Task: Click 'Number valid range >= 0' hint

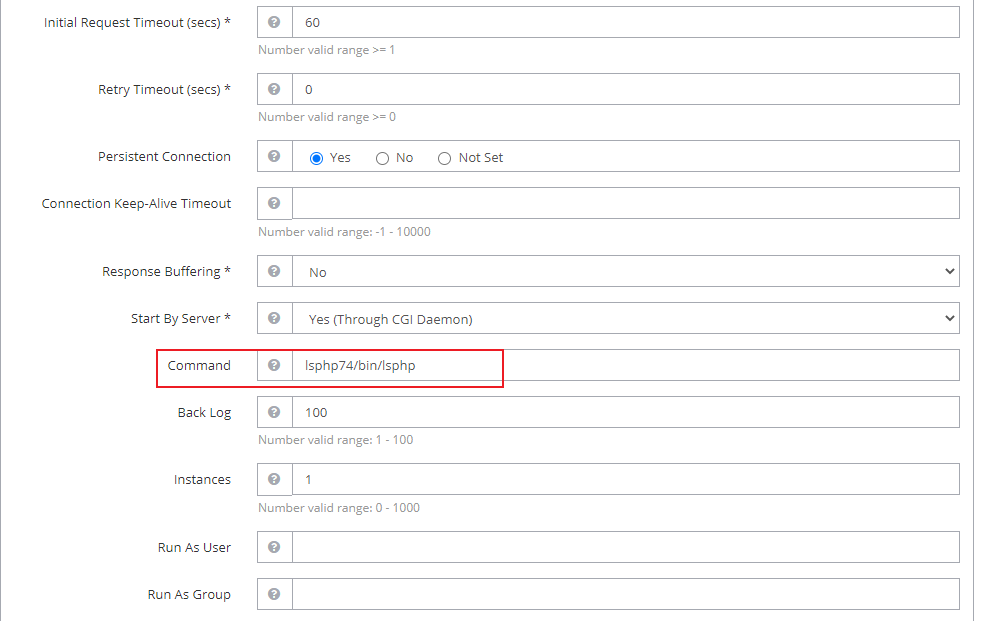Action: (x=327, y=117)
